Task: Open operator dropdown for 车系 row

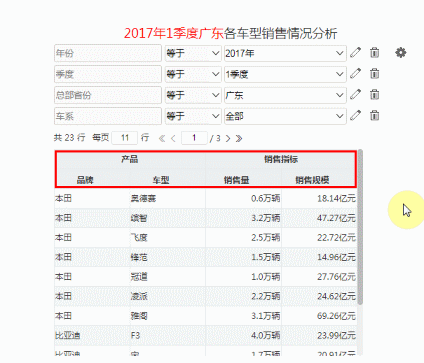Action: 193,116
